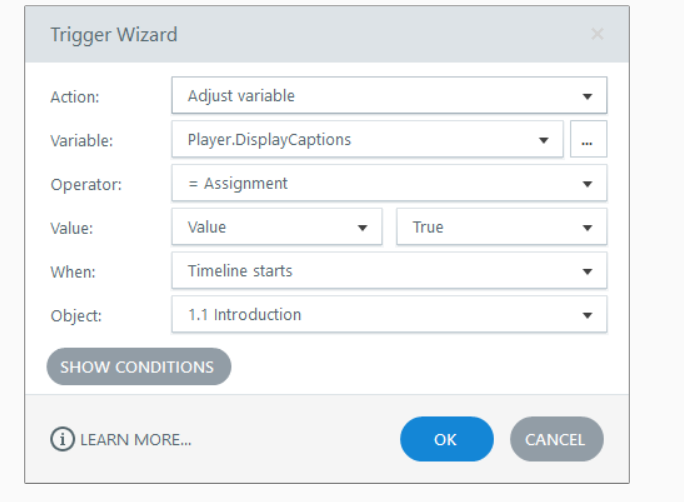The height and width of the screenshot is (502, 684).
Task: Open the LEARN MORE... link
Action: click(x=136, y=440)
